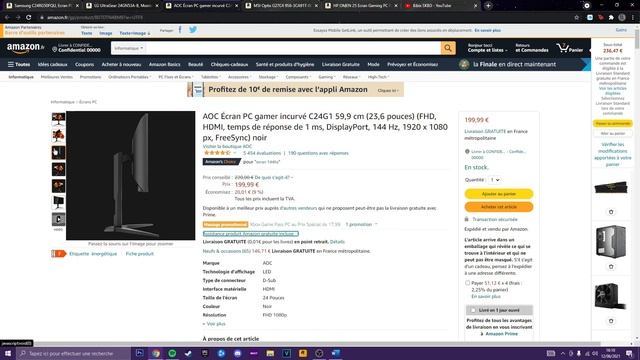Switch to the Samsung monitor tab
The width and height of the screenshot is (640, 360).
tap(42, 6)
